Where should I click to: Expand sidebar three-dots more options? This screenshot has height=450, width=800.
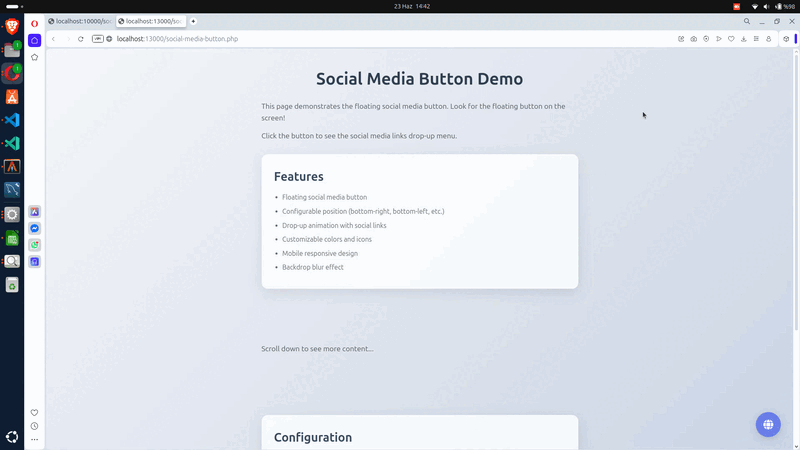35,439
